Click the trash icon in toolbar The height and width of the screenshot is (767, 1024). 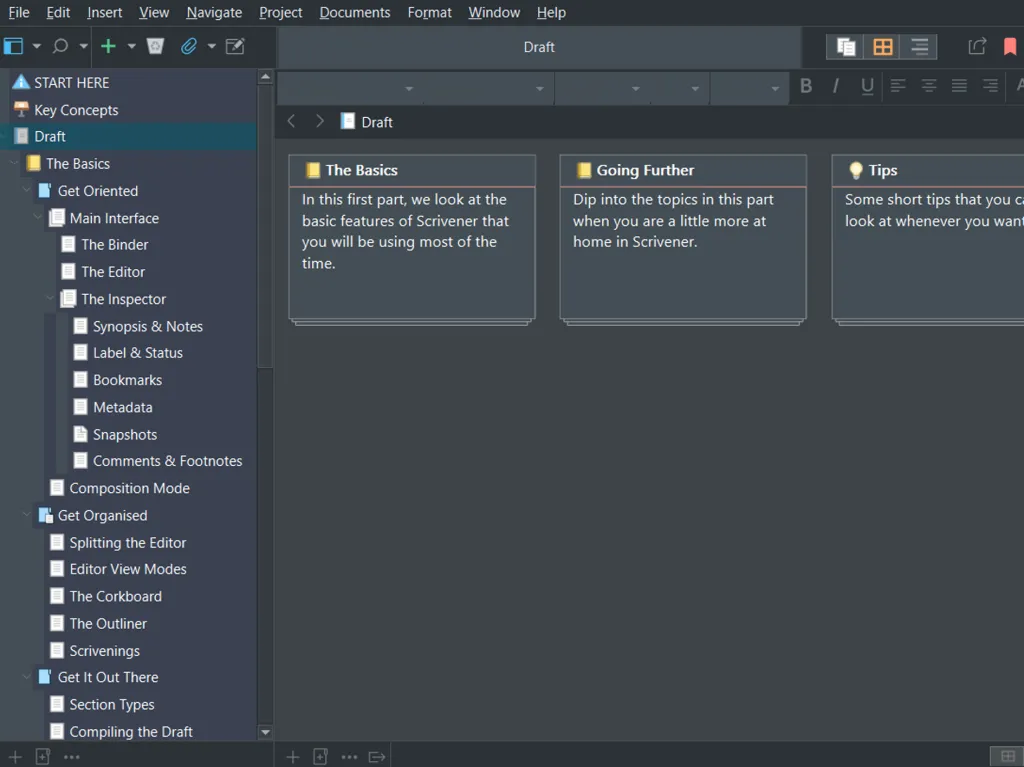tap(155, 46)
